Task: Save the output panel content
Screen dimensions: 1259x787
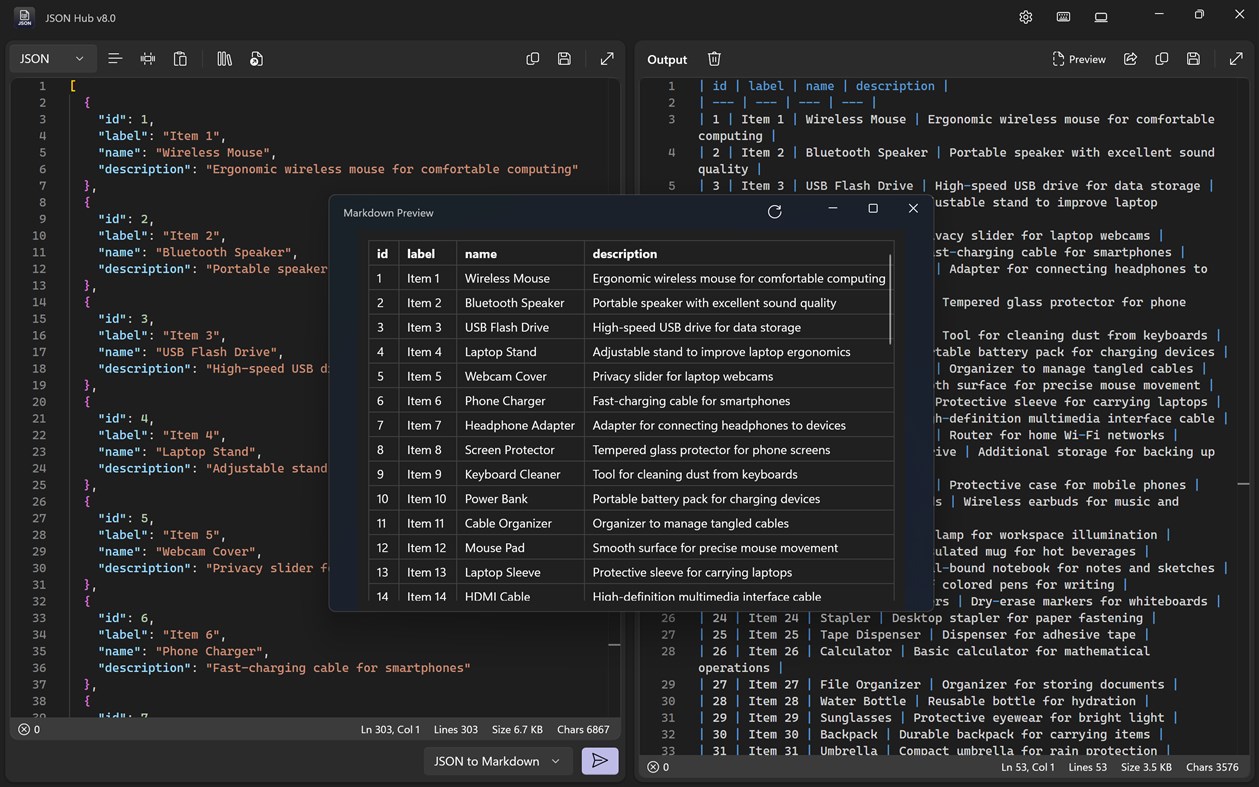Action: tap(1193, 59)
